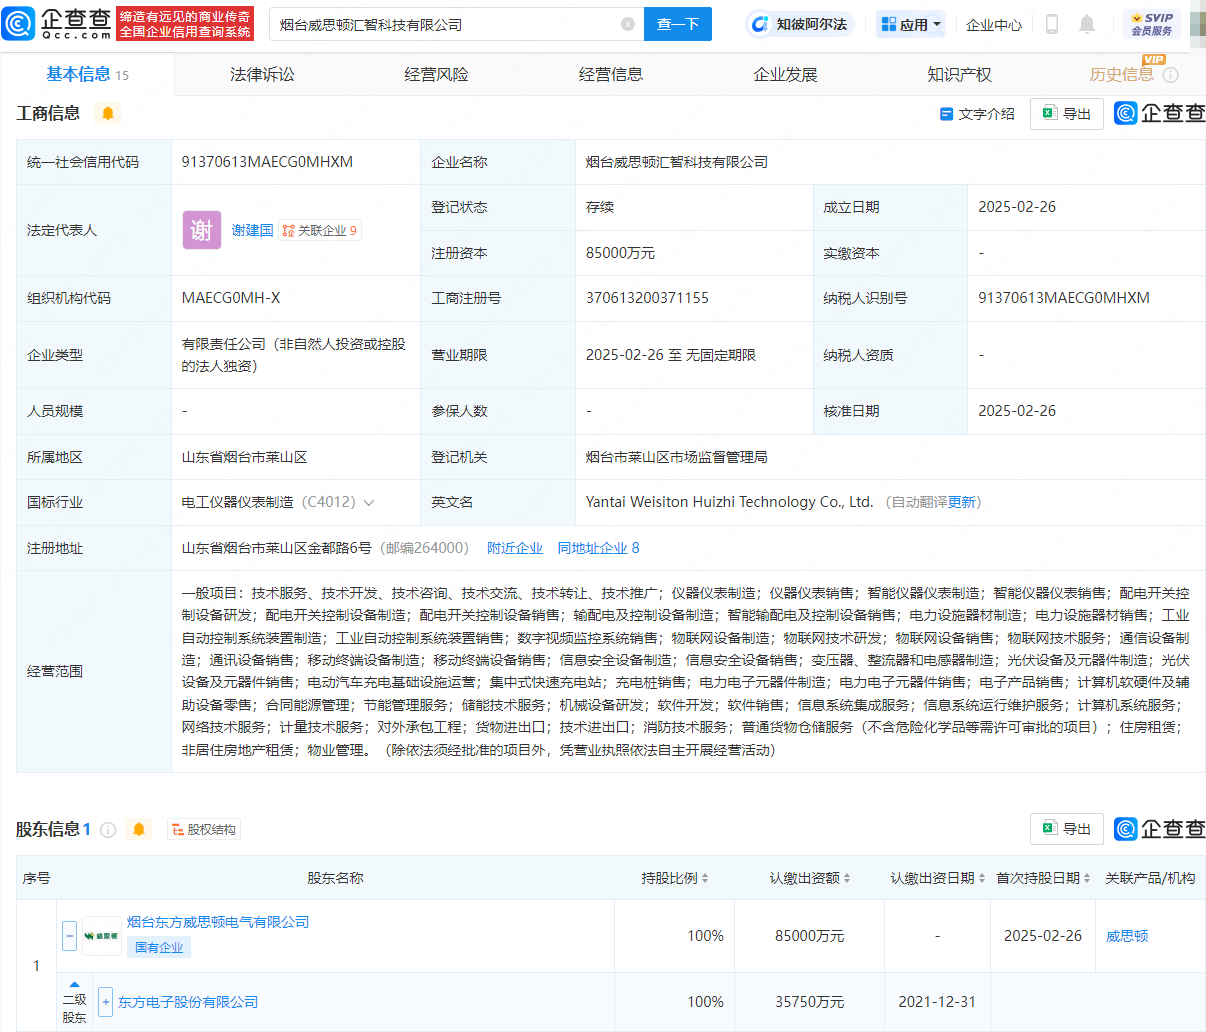This screenshot has height=1032, width=1206.
Task: Export shareholder info with 导出
Action: (1067, 829)
